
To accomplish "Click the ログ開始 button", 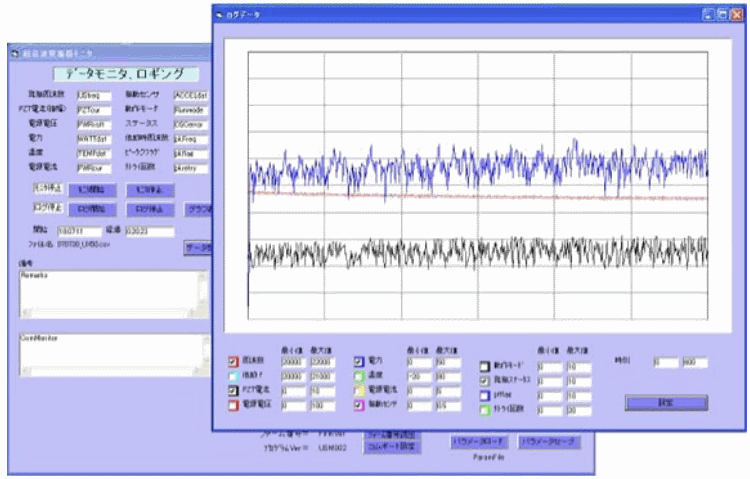I will point(92,209).
